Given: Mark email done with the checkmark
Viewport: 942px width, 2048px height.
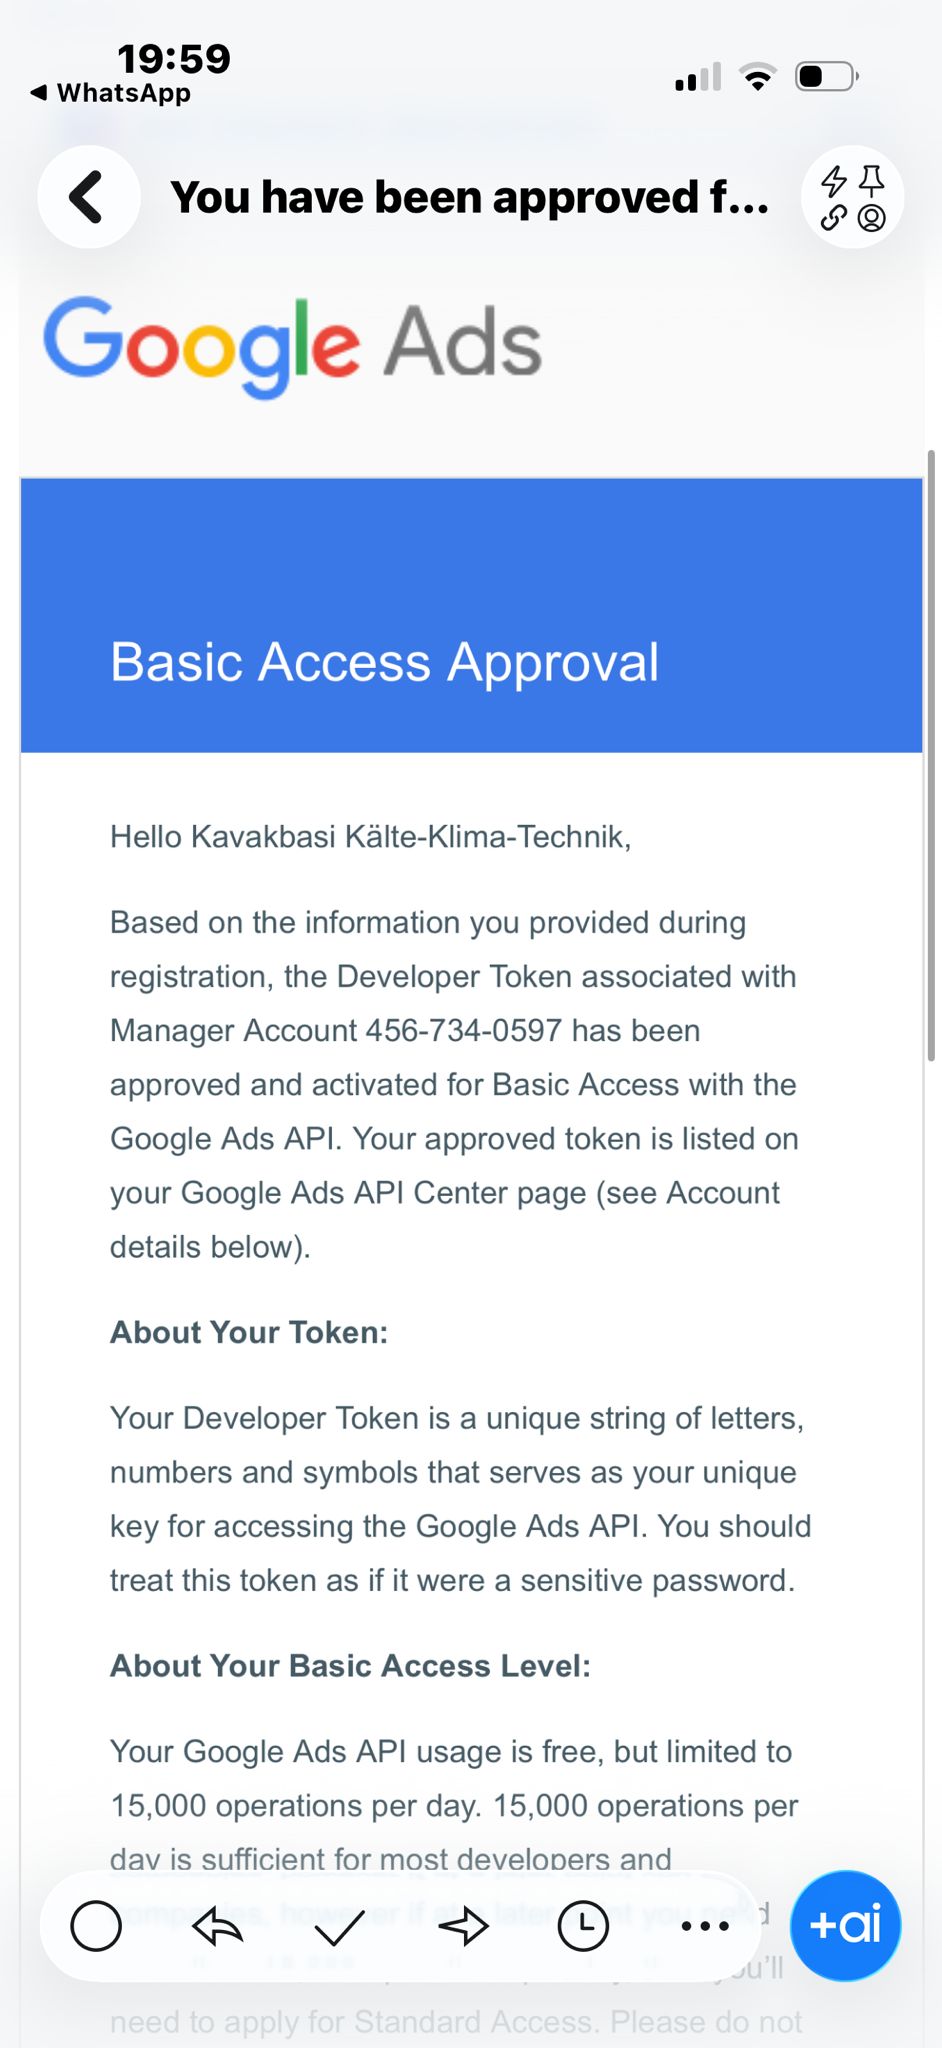Looking at the screenshot, I should (339, 1925).
